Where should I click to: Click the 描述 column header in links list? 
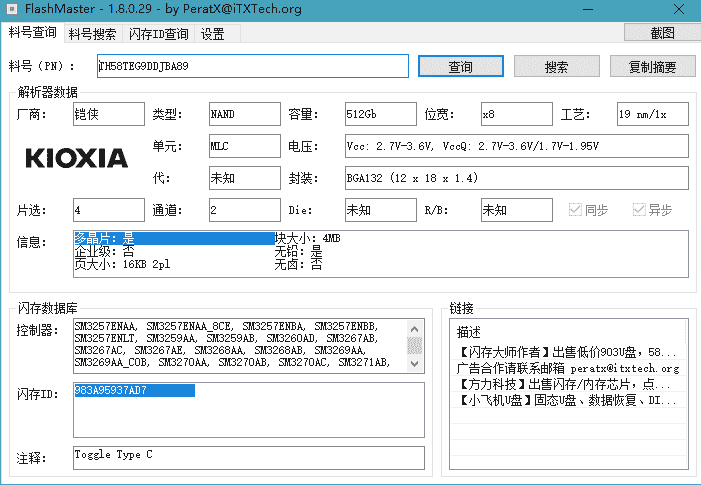(x=567, y=332)
